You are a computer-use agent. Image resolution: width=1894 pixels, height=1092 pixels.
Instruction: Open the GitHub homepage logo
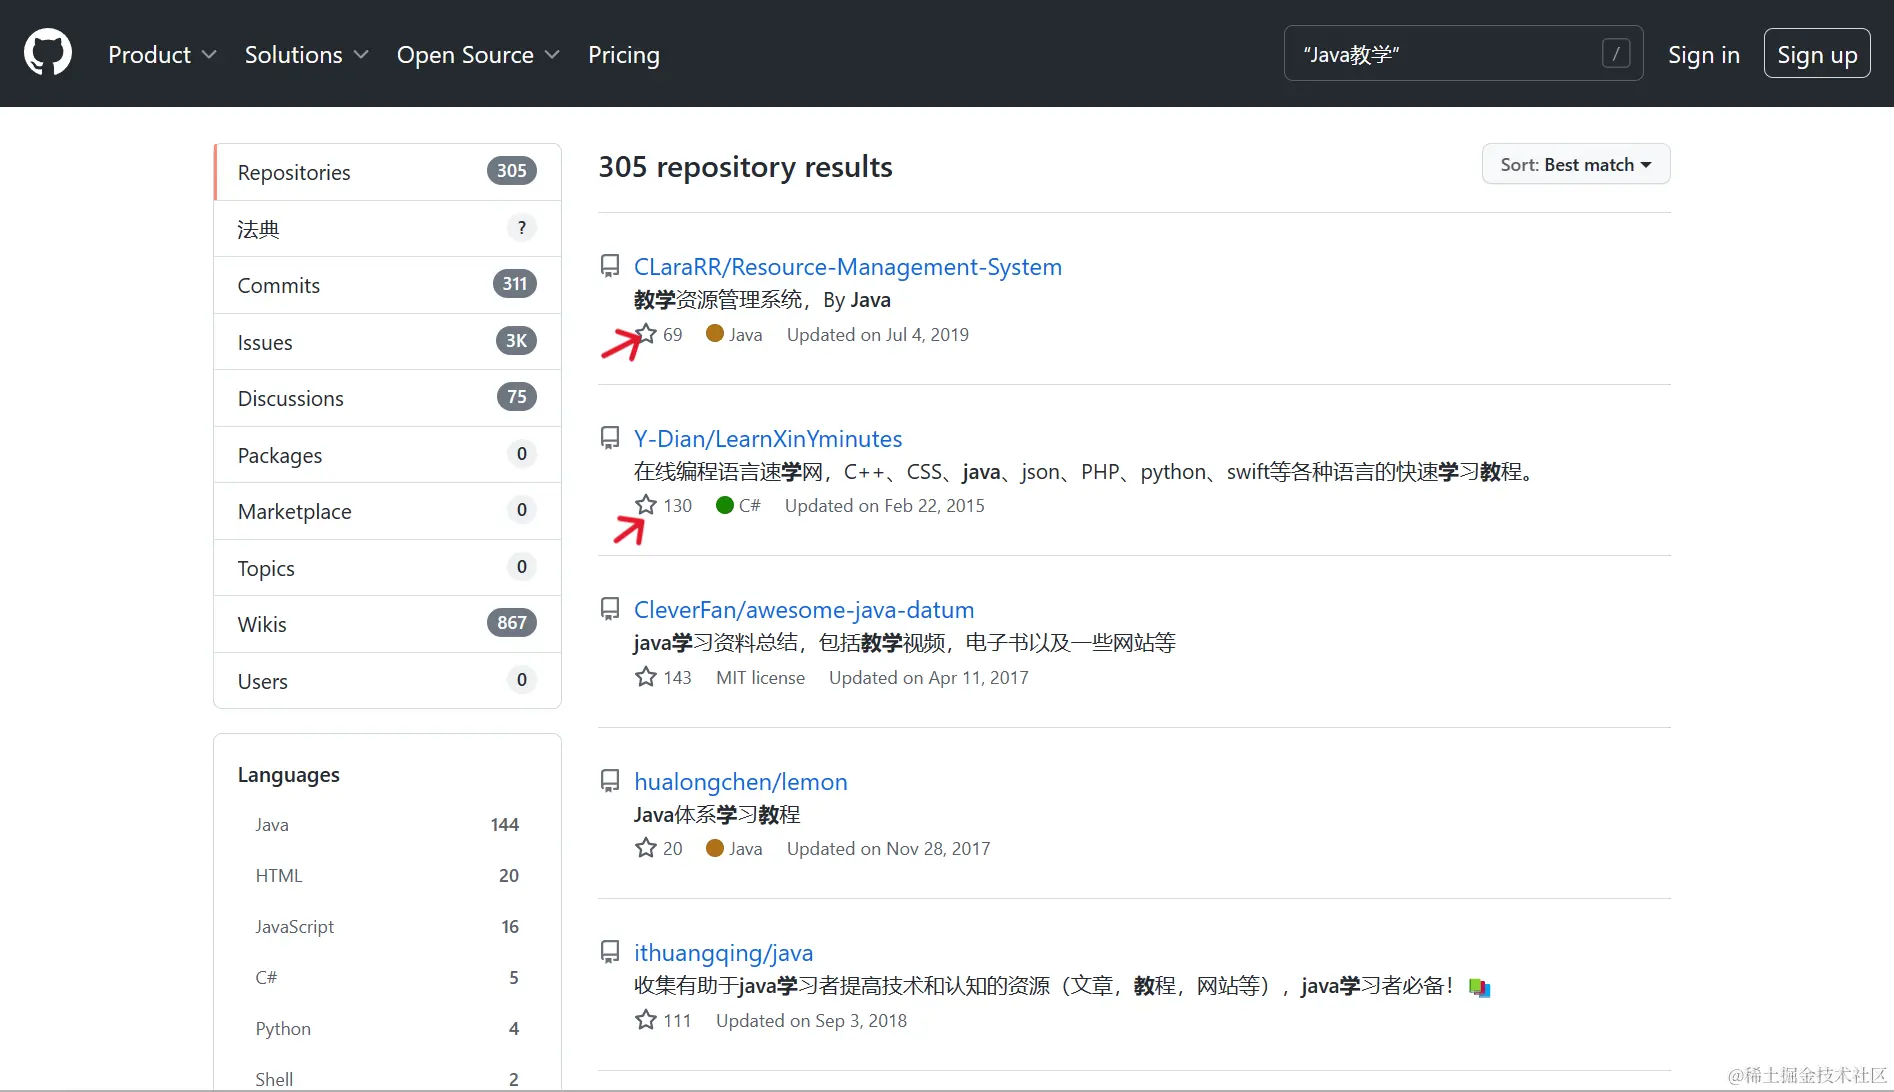coord(48,53)
